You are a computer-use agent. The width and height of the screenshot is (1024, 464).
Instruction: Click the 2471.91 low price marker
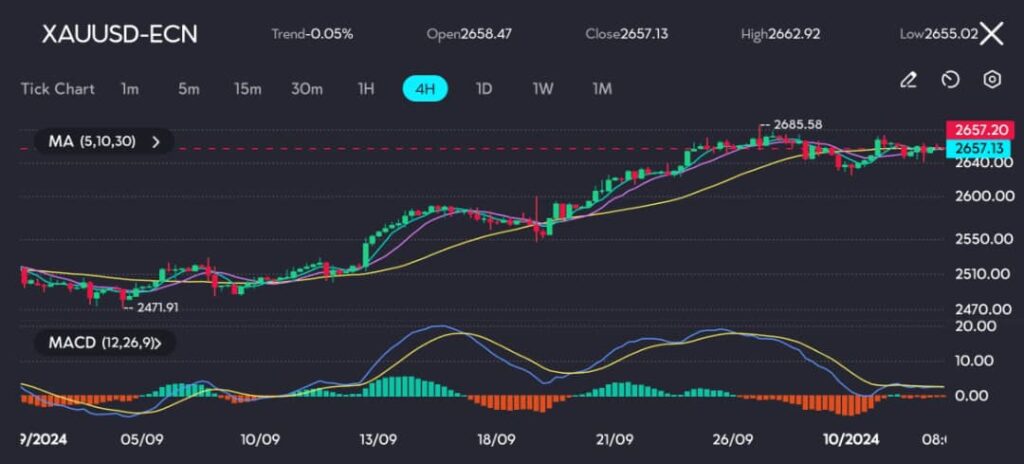tap(158, 307)
